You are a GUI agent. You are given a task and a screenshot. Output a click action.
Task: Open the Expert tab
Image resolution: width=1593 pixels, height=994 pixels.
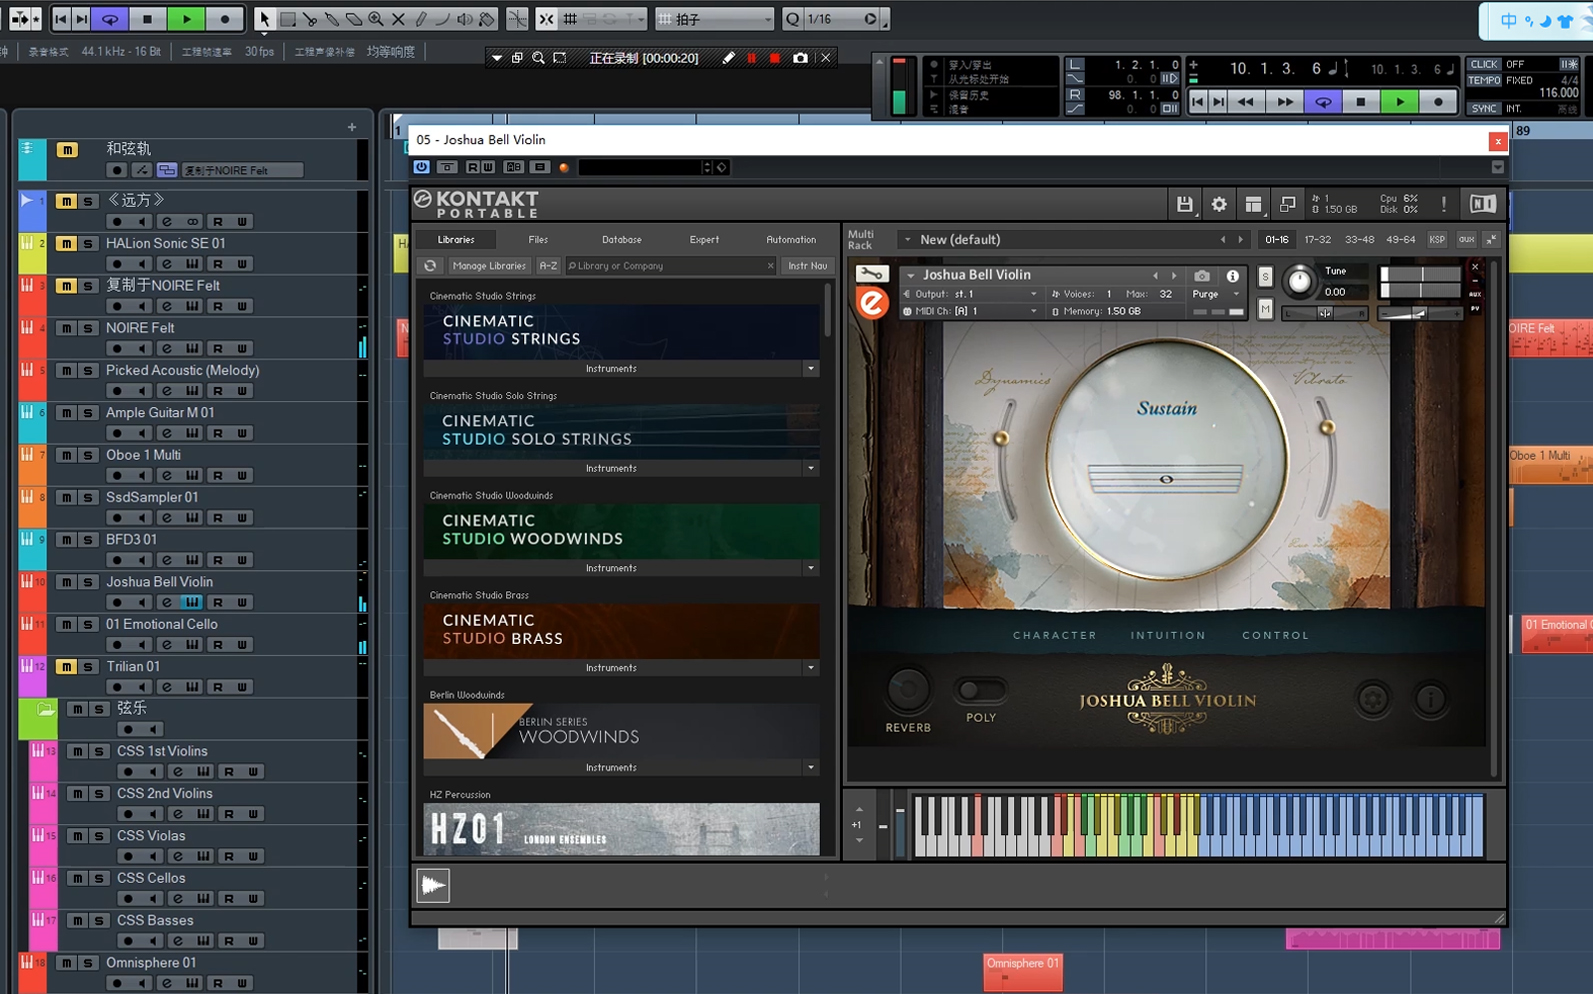[x=704, y=240]
